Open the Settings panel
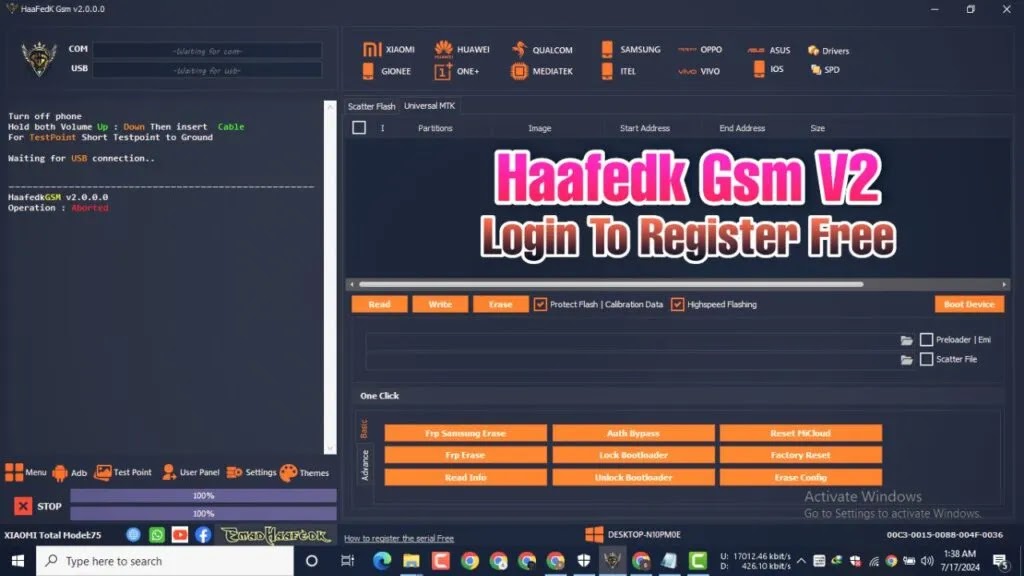 pos(251,472)
